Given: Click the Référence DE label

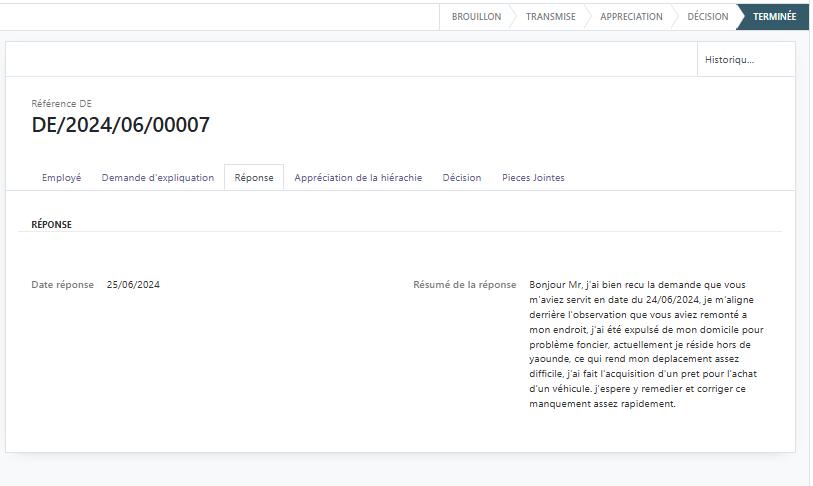Looking at the screenshot, I should [x=61, y=104].
